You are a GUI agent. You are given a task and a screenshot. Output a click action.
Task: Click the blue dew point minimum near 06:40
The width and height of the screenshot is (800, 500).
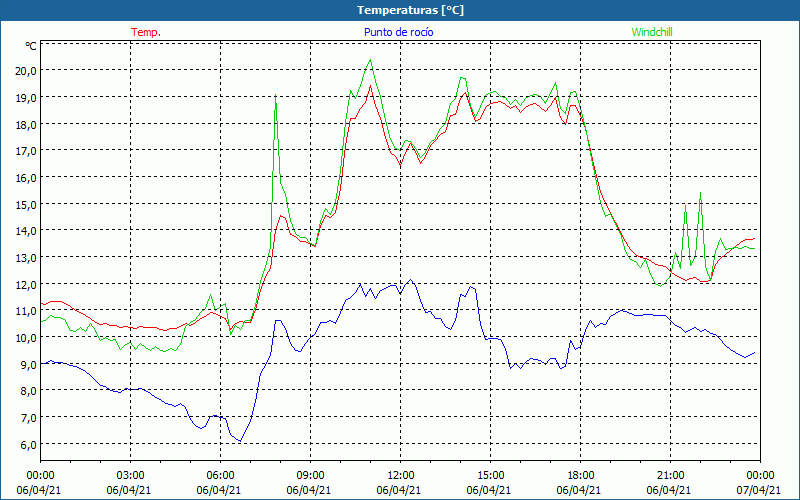(240, 440)
